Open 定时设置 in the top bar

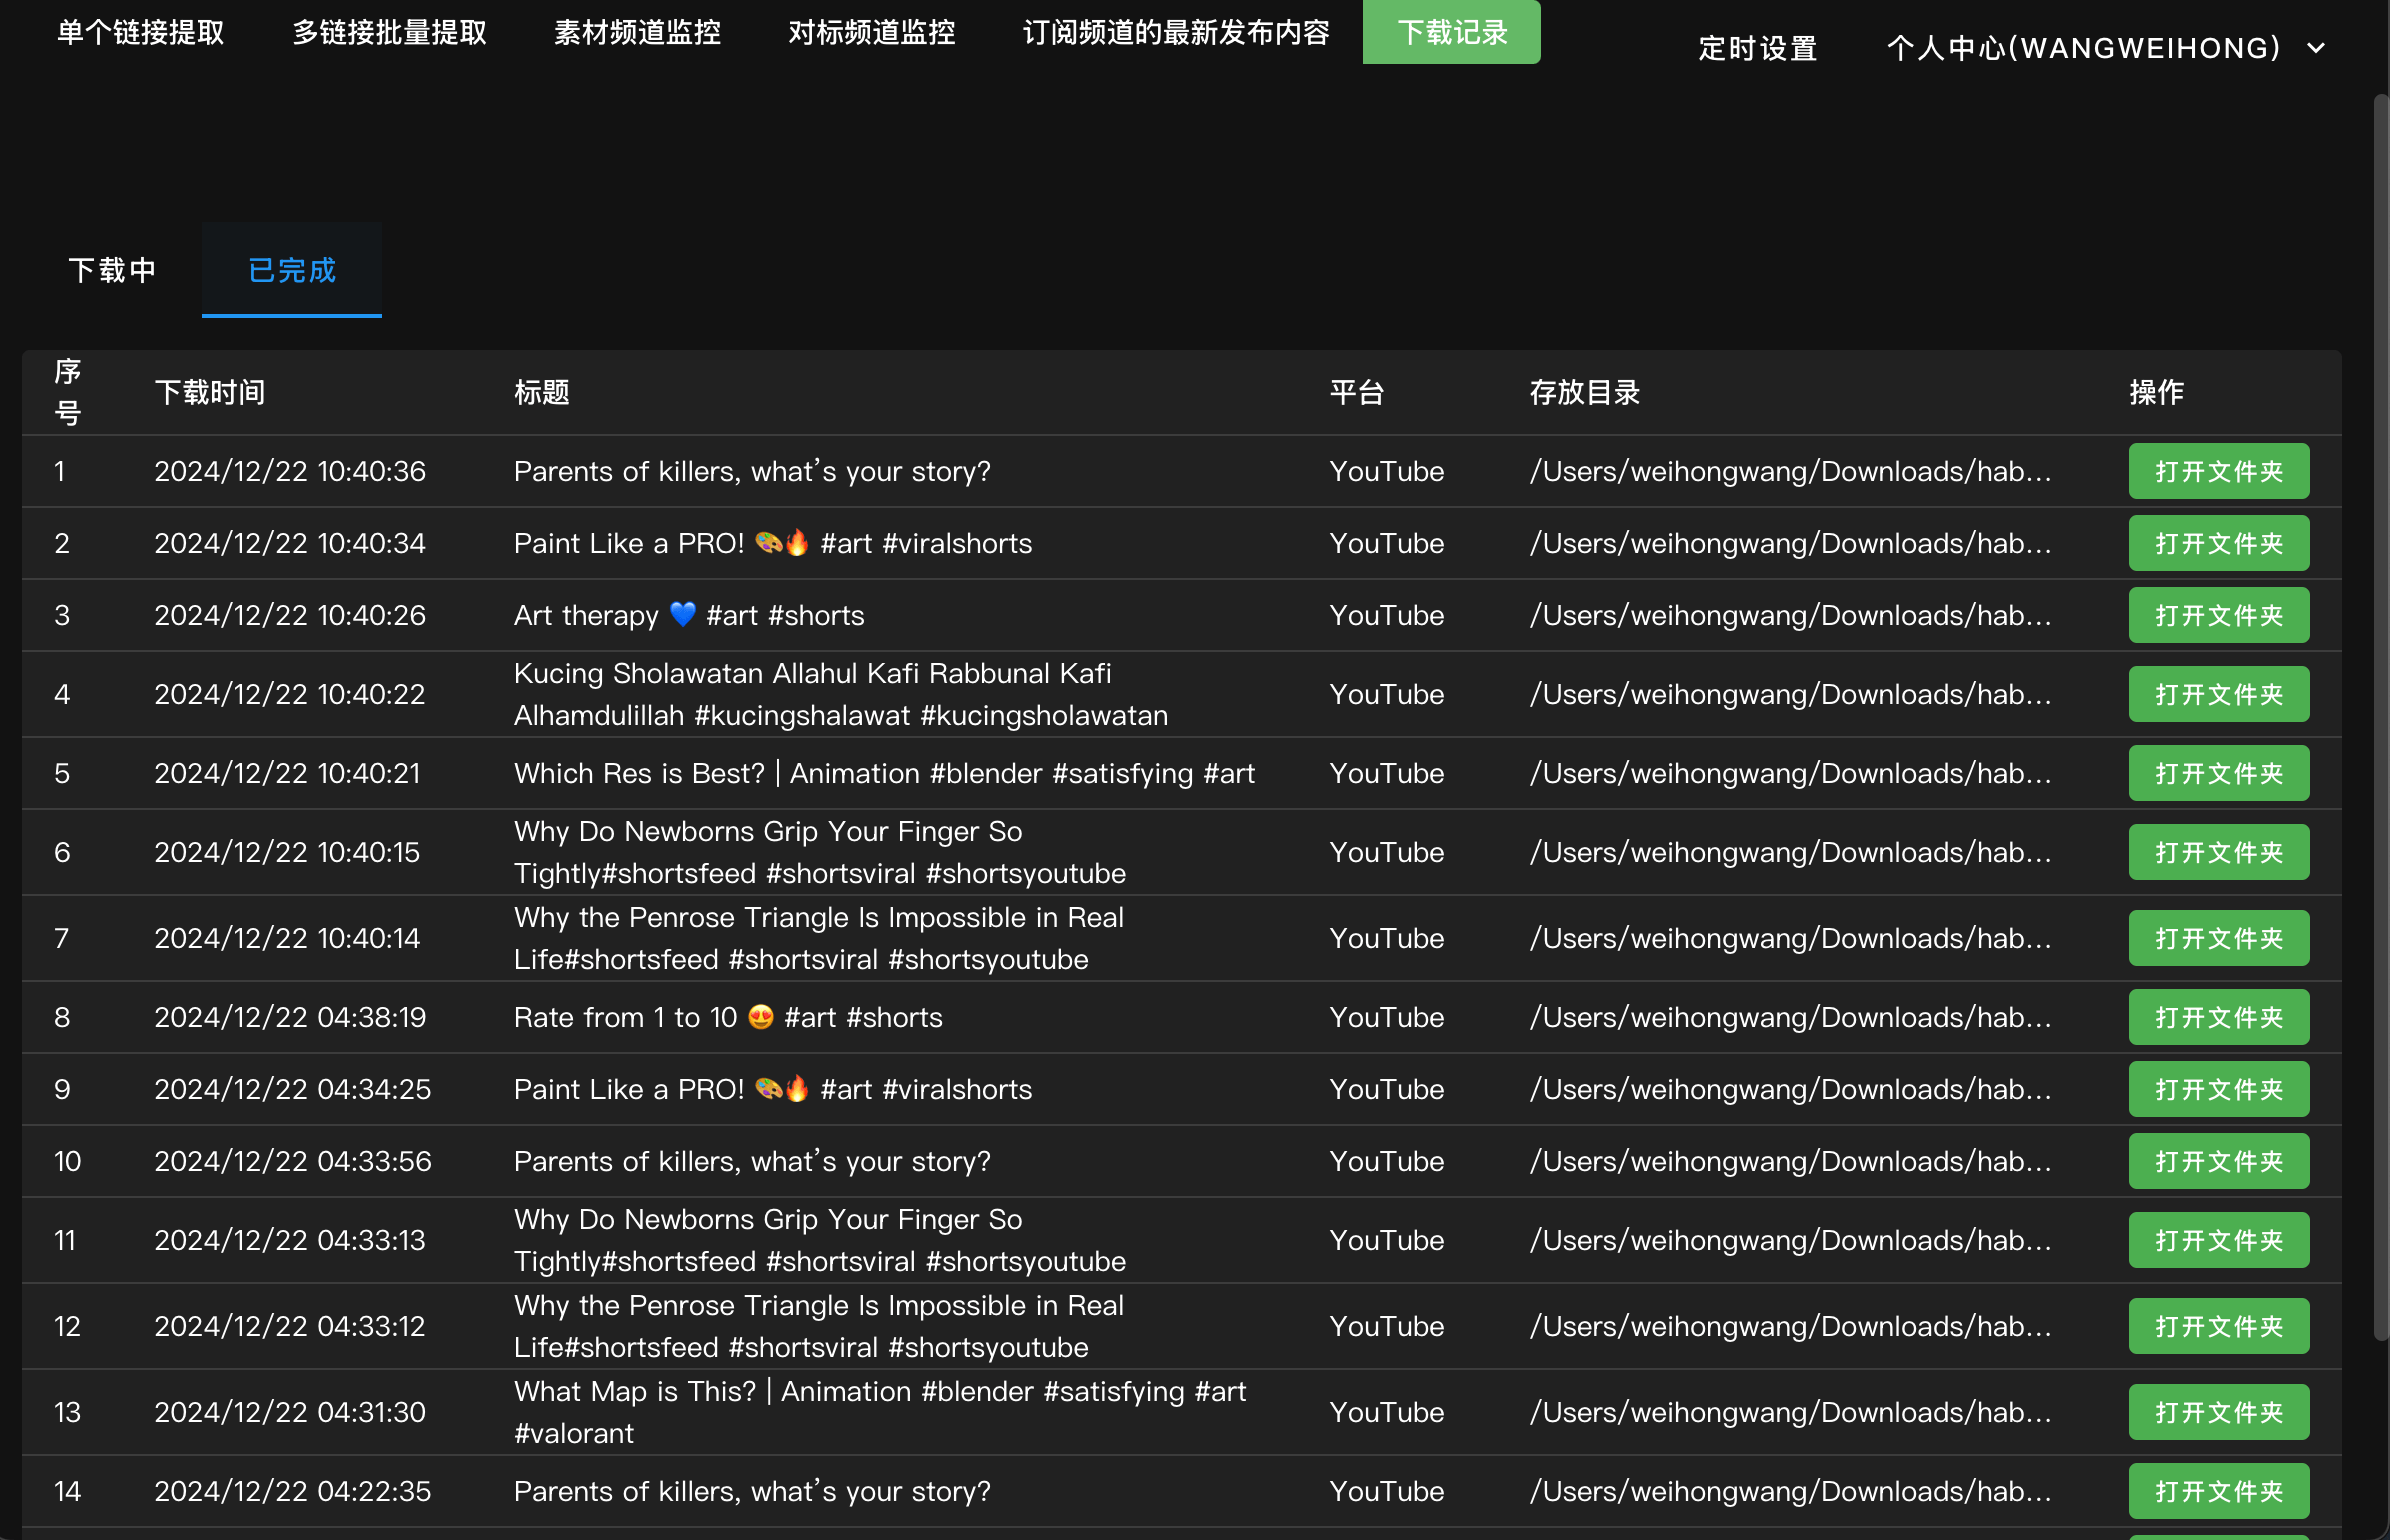(1757, 48)
